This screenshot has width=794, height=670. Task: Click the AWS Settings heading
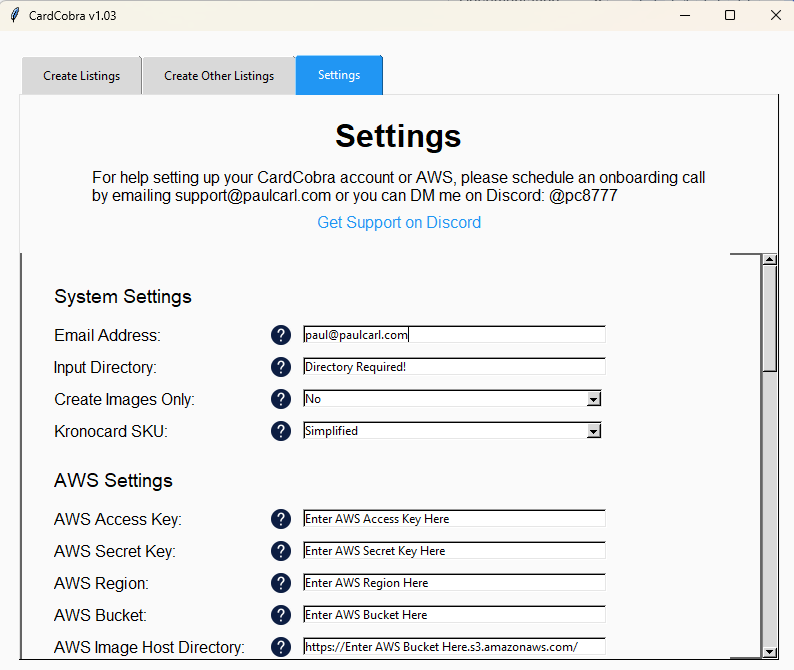113,481
